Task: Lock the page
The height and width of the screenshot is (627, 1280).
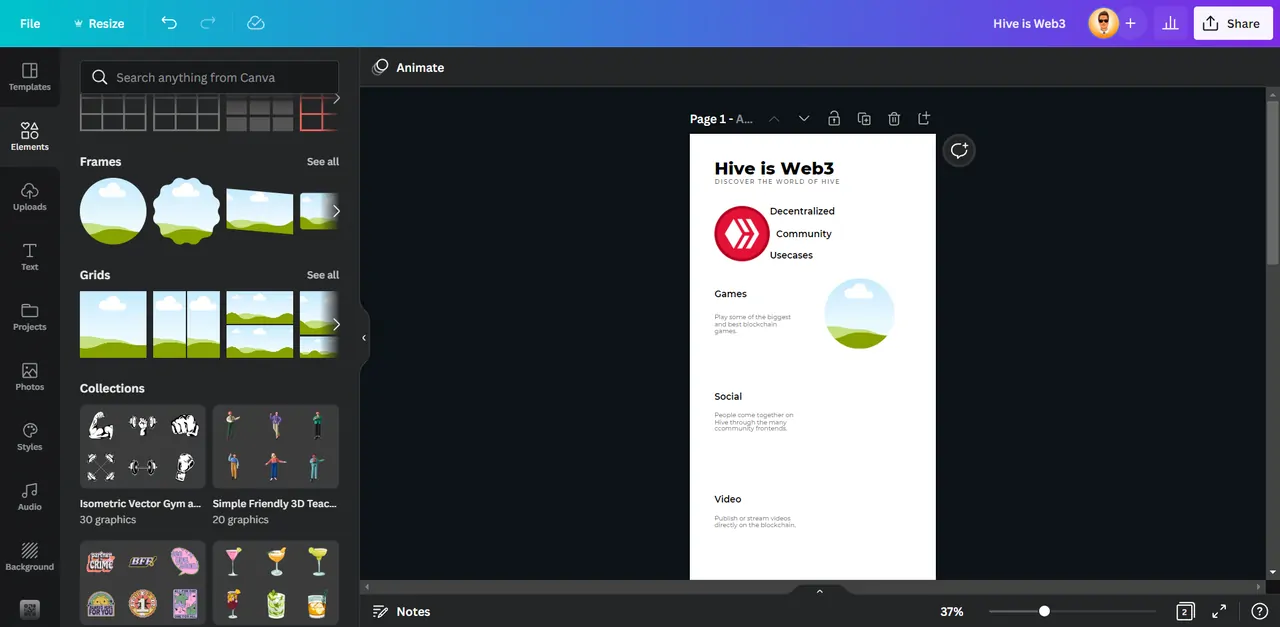Action: pos(834,119)
